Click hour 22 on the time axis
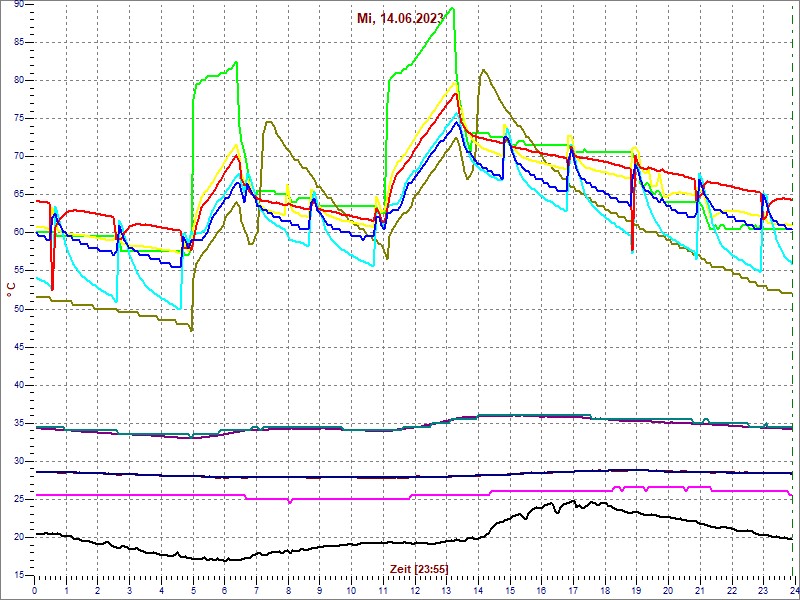 coord(732,590)
